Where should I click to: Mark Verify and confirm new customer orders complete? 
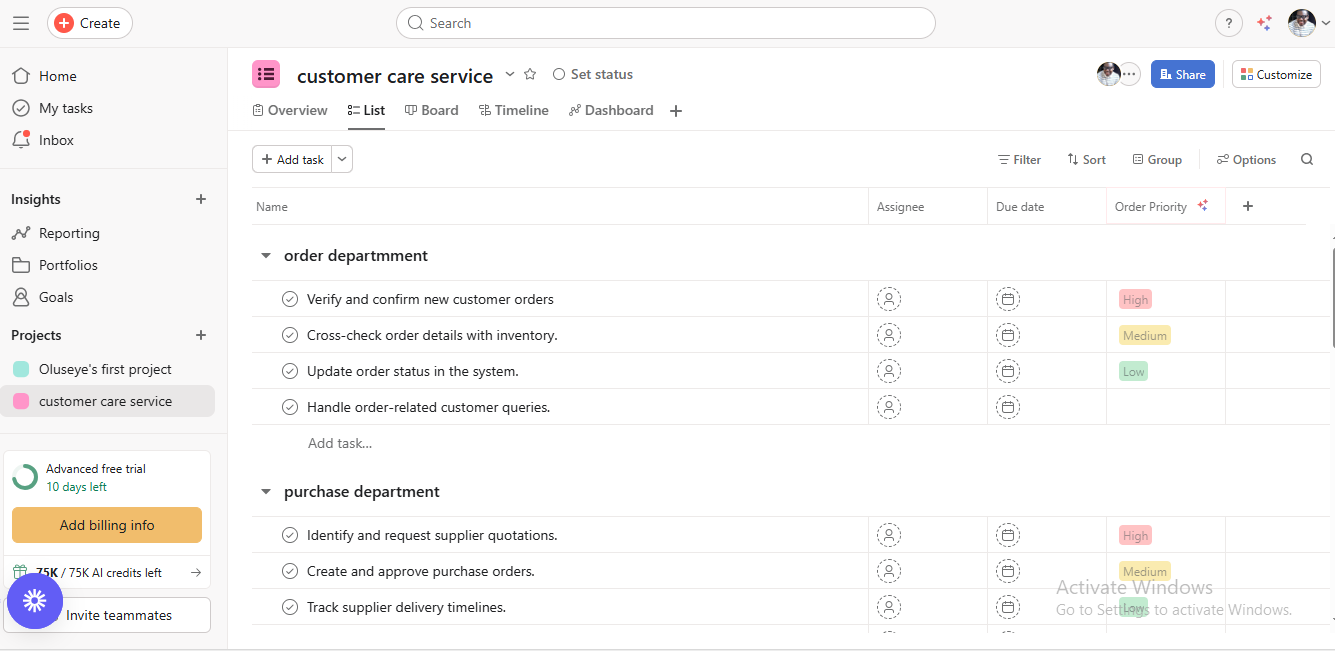pos(290,299)
